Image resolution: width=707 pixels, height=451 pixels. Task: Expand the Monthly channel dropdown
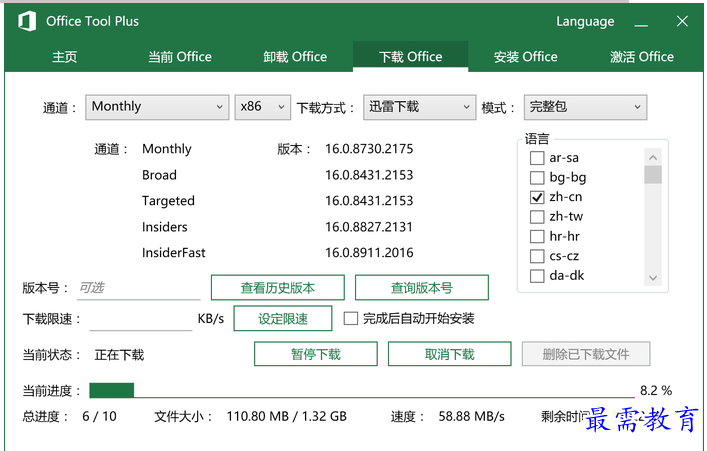click(157, 107)
